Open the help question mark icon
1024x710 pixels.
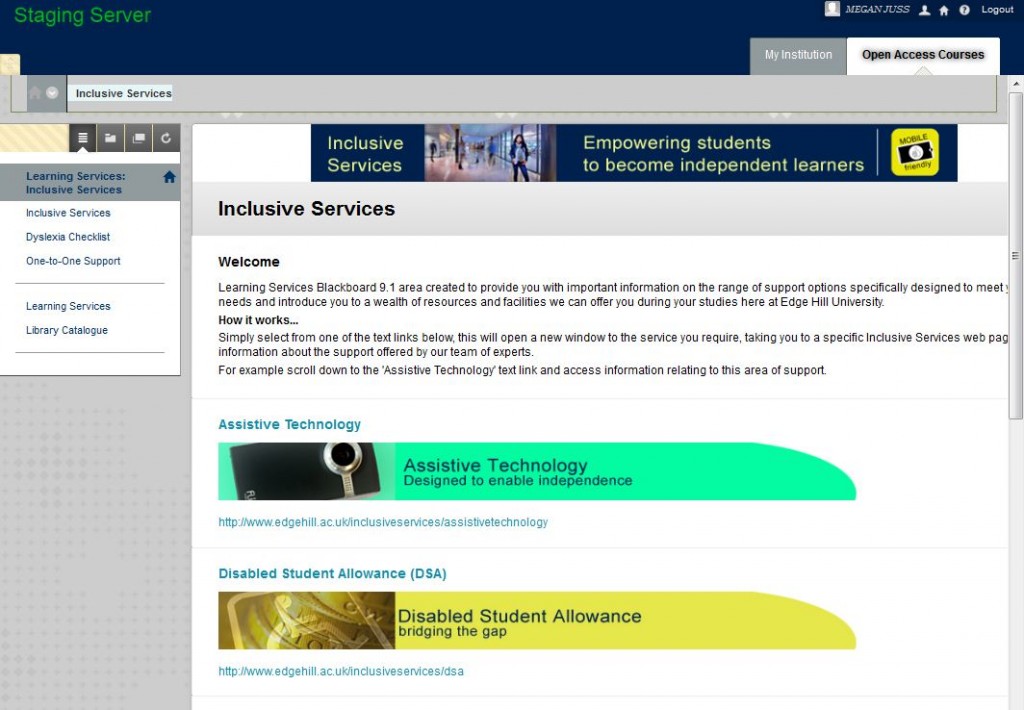965,10
